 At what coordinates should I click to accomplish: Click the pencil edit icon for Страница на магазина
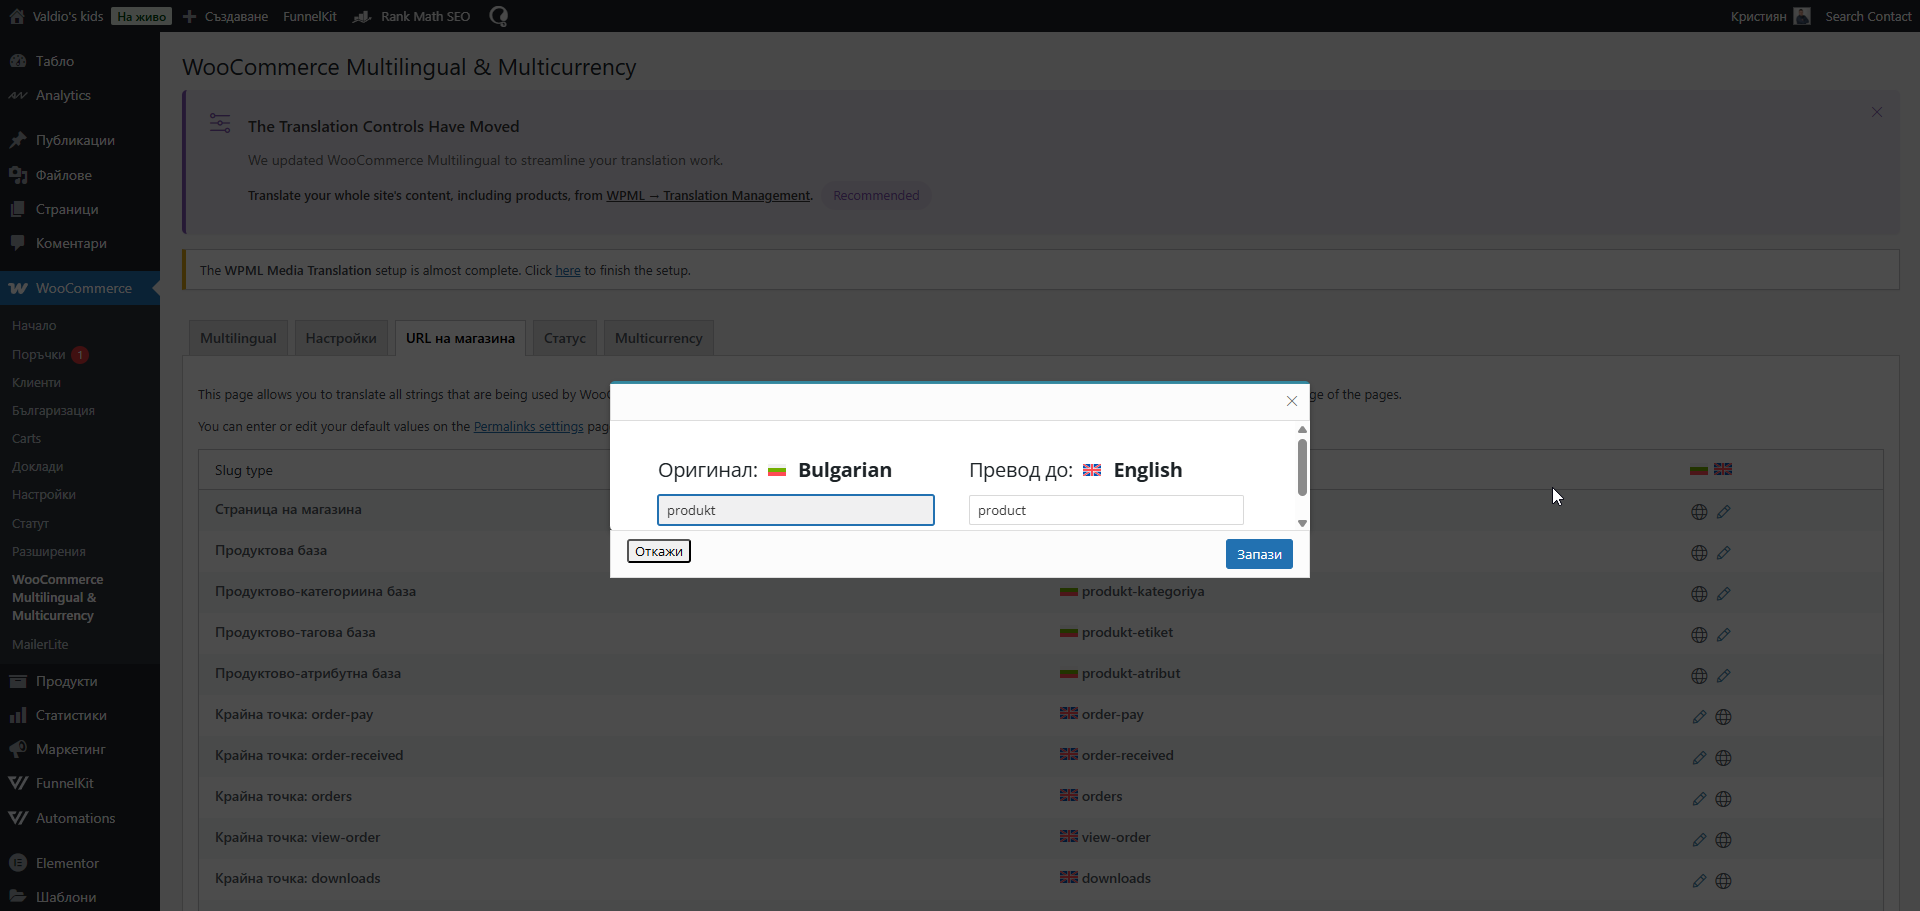1723,512
